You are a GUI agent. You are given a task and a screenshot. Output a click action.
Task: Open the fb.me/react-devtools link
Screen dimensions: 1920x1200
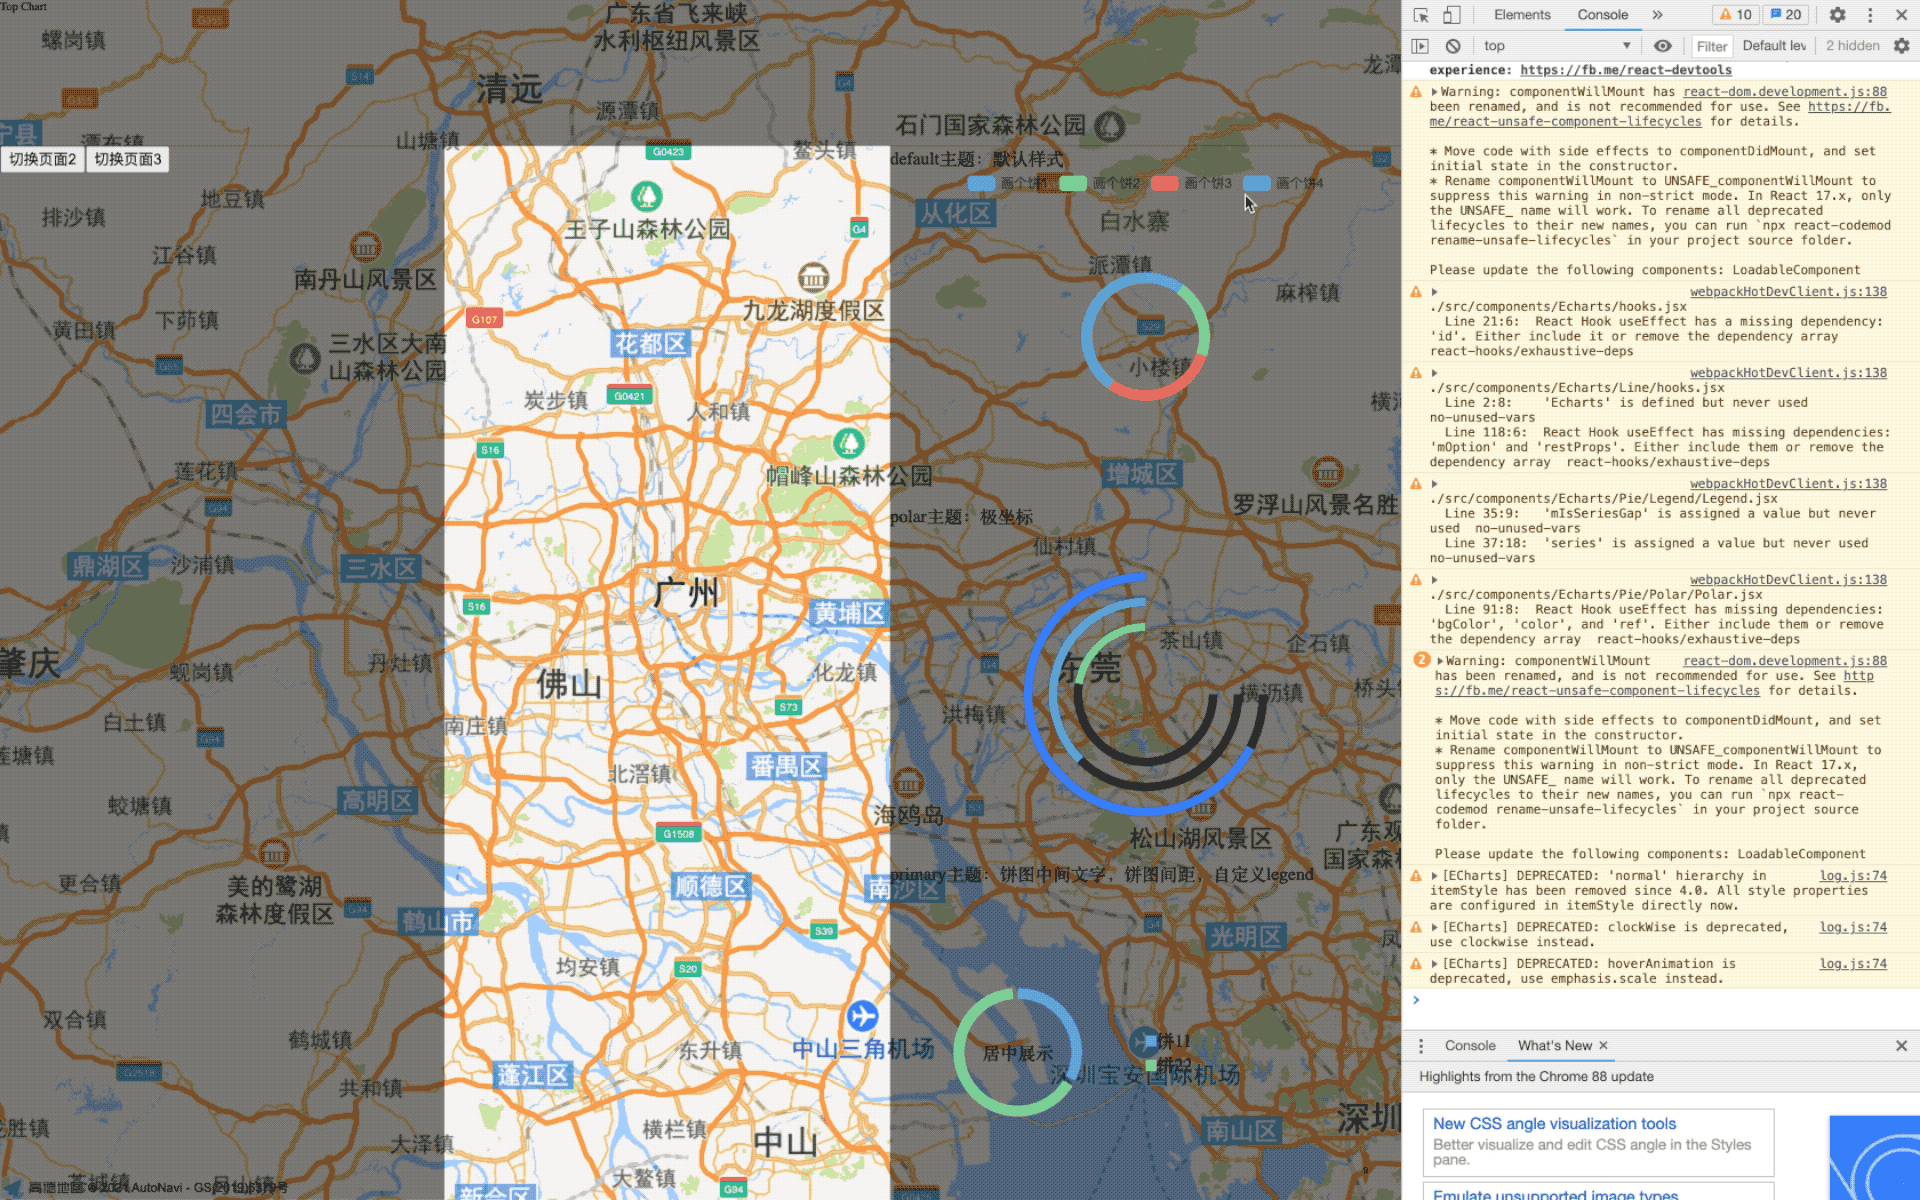1625,70
